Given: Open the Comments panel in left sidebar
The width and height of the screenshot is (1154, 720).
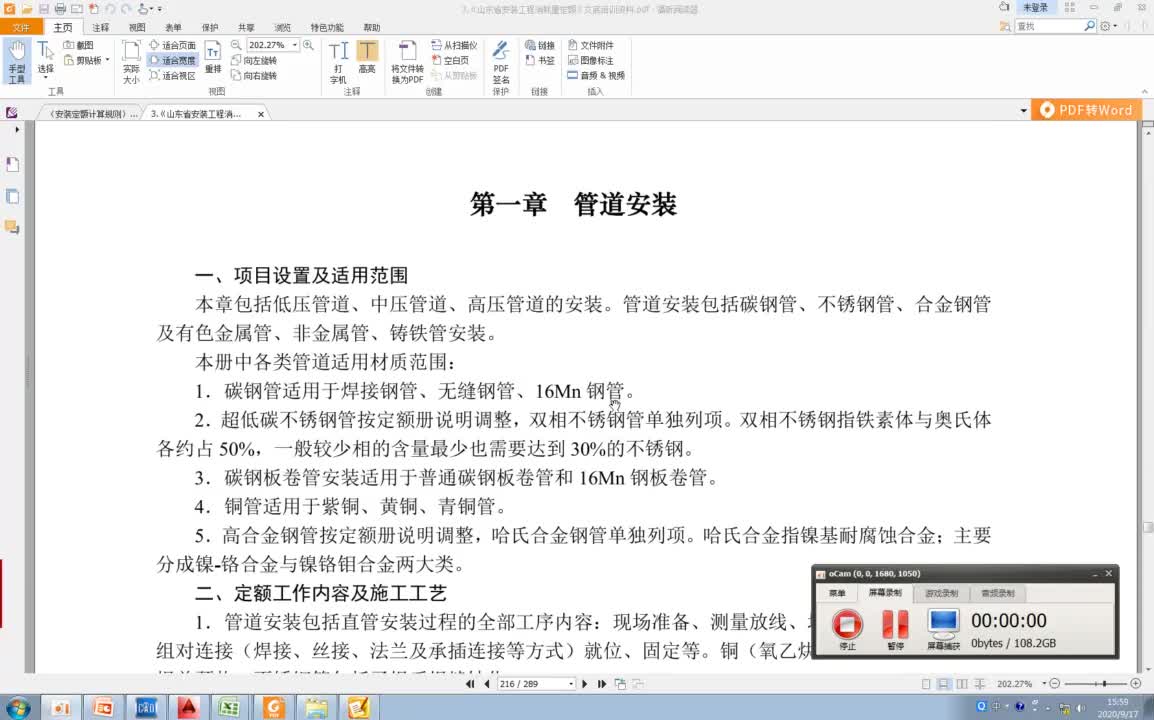Looking at the screenshot, I should point(13,227).
